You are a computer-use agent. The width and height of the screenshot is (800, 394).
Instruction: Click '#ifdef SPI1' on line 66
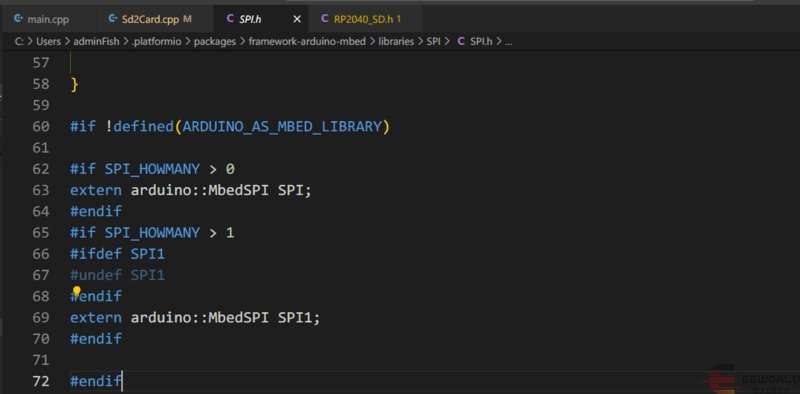tap(117, 254)
